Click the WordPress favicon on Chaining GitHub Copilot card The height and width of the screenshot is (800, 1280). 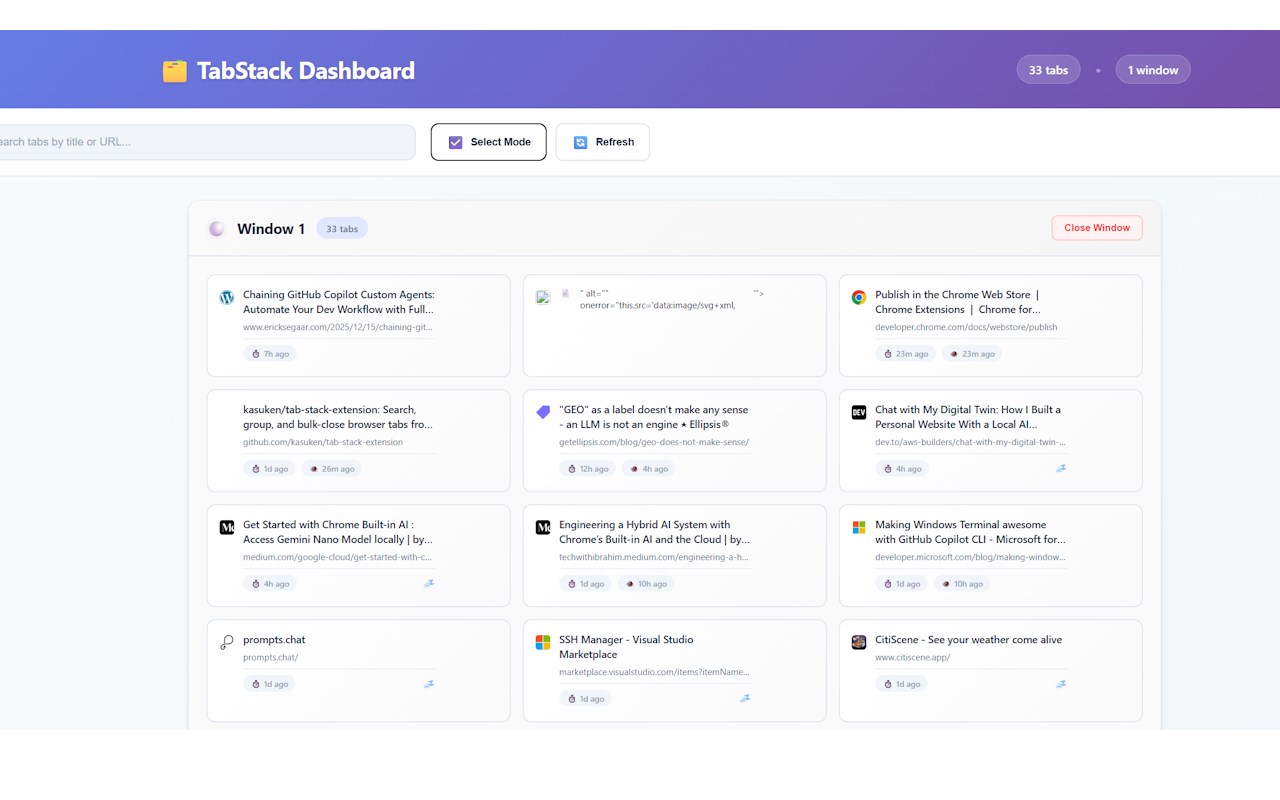pos(226,297)
